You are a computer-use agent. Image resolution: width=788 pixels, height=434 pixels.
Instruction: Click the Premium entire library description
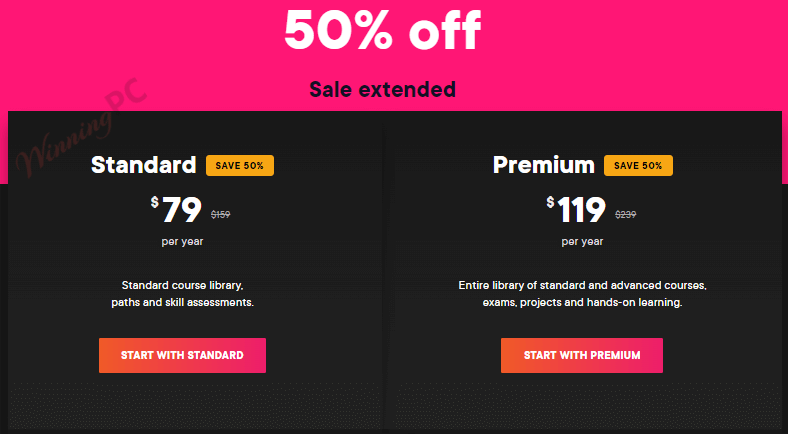(x=582, y=285)
